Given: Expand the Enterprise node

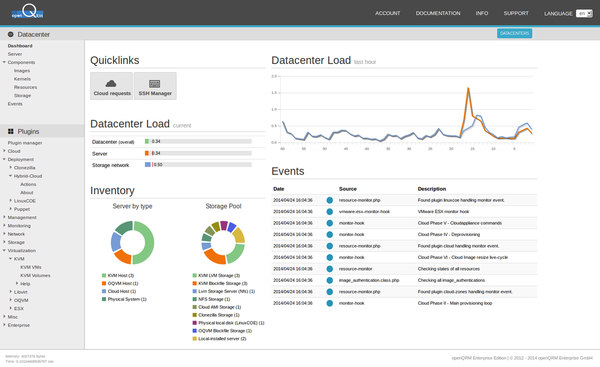Looking at the screenshot, I should [x=4, y=325].
